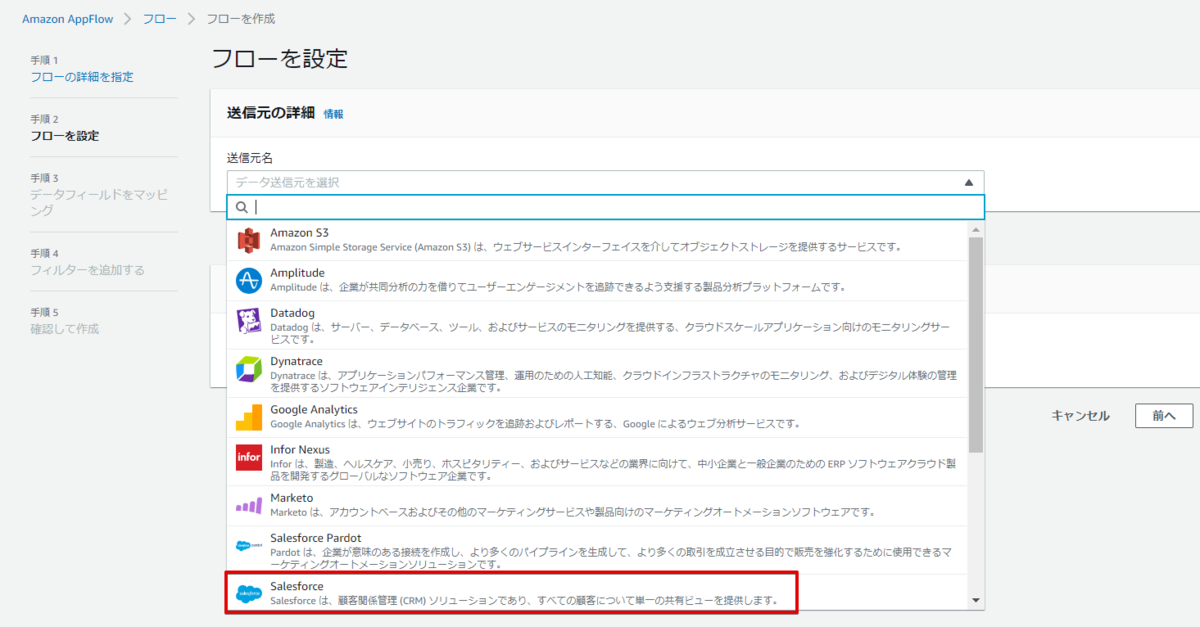The height and width of the screenshot is (627, 1200).
Task: Select Google Analytics as the source
Action: click(x=598, y=417)
